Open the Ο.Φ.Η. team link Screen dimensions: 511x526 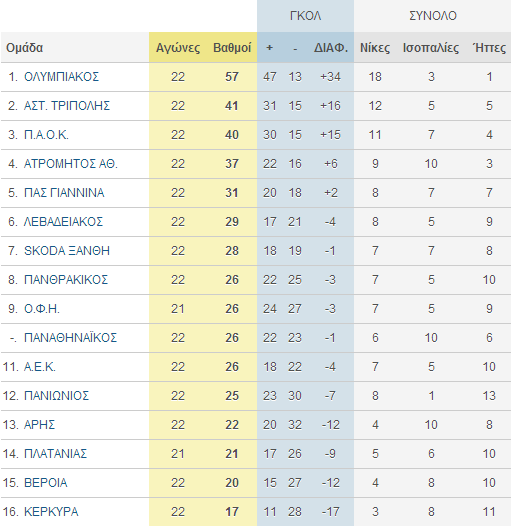pyautogui.click(x=42, y=309)
